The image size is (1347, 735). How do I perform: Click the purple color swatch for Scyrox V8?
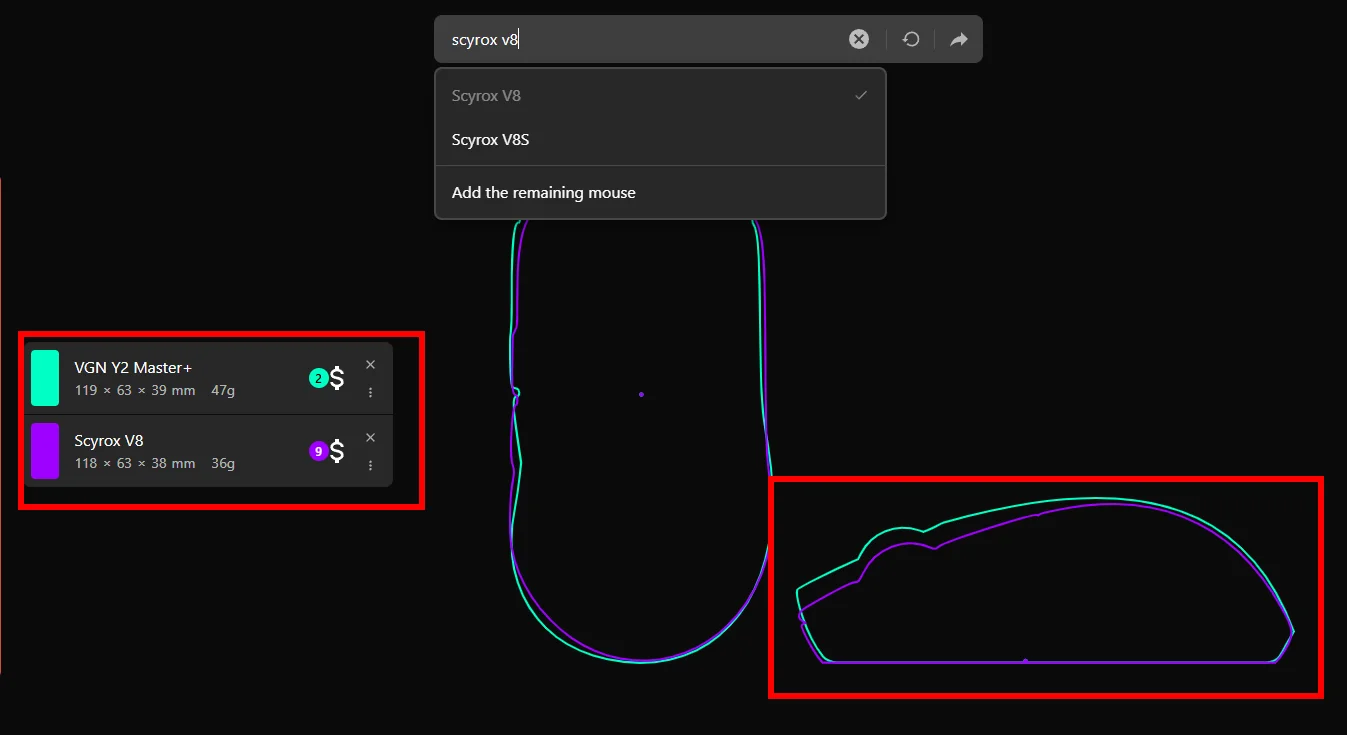click(45, 451)
